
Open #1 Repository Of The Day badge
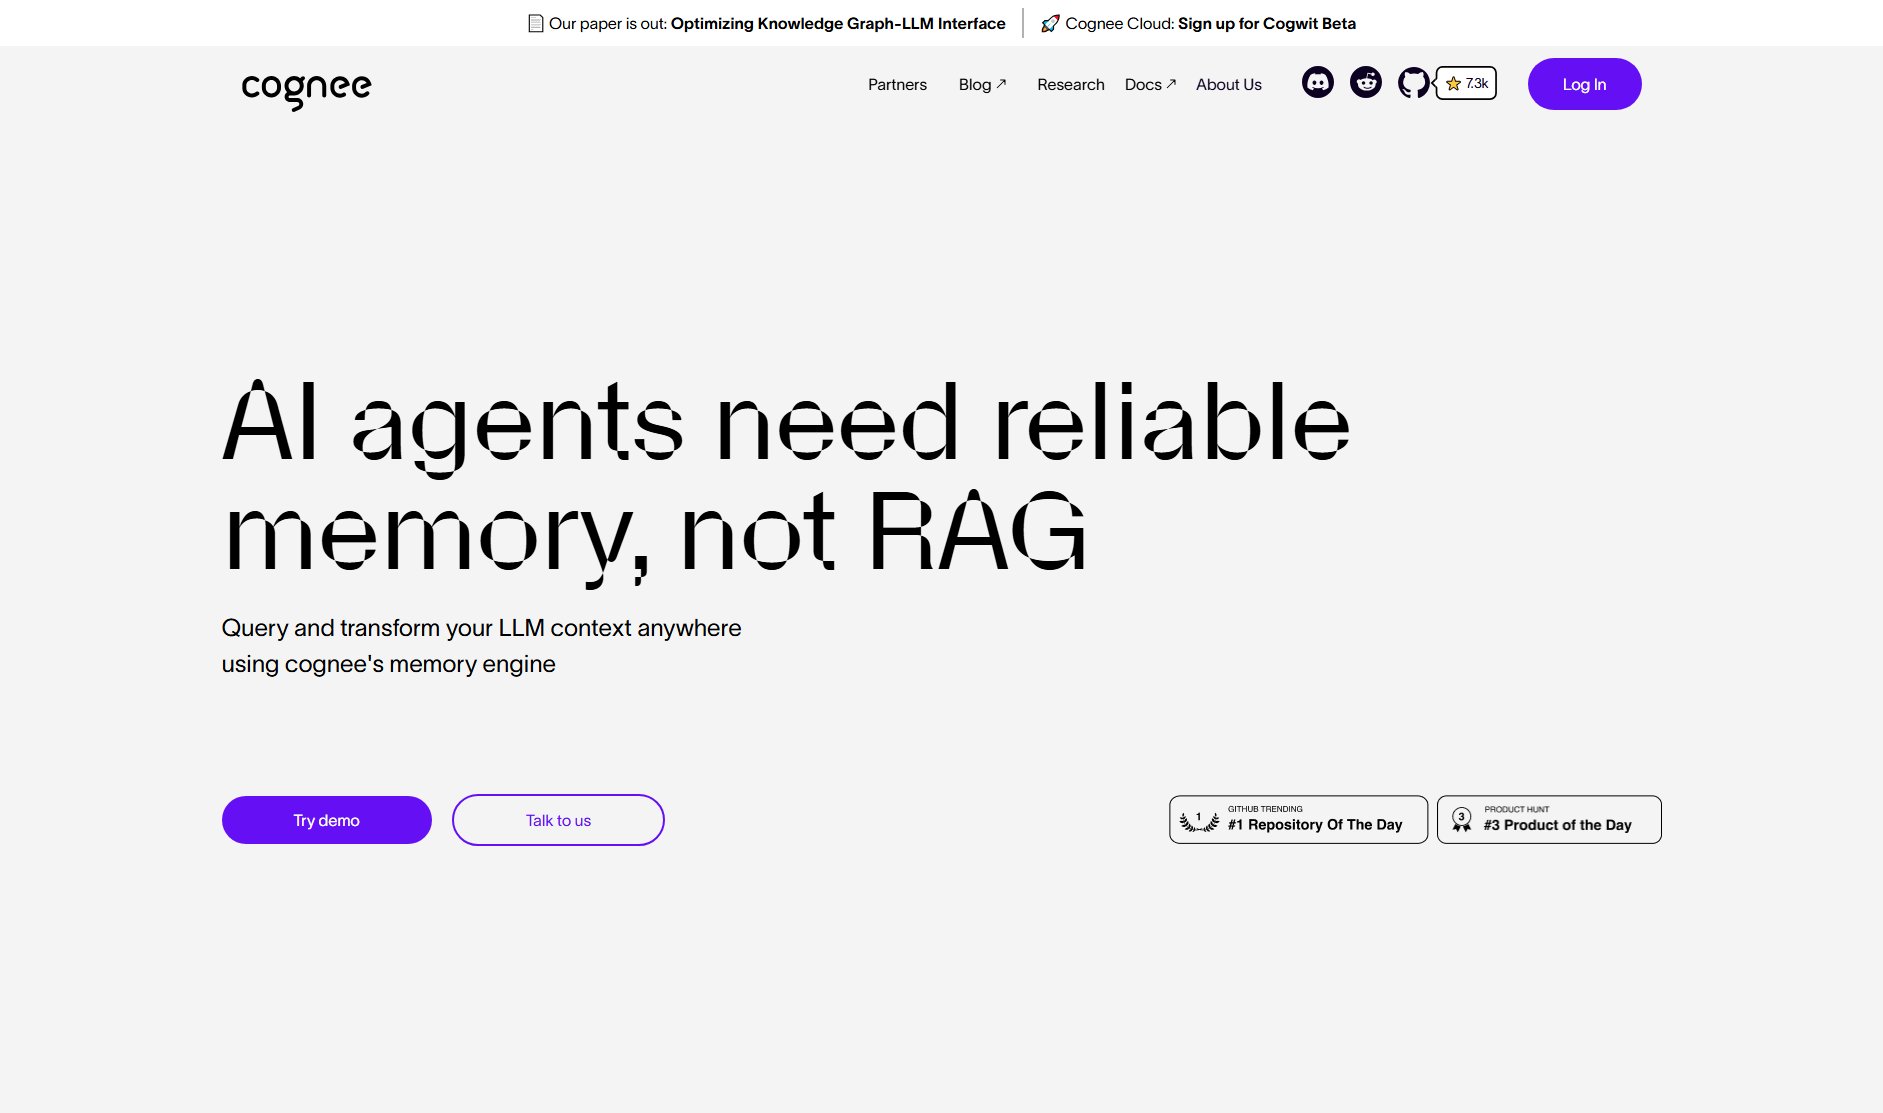click(x=1298, y=820)
